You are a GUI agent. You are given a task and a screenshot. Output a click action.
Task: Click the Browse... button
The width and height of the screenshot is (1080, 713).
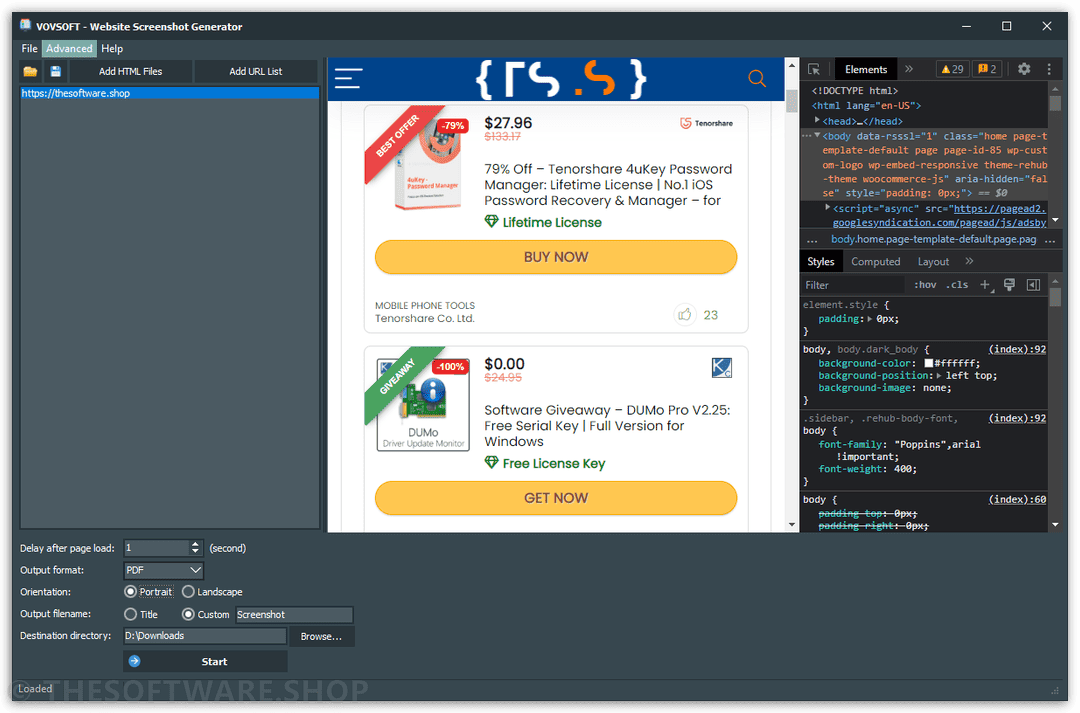pyautogui.click(x=321, y=636)
